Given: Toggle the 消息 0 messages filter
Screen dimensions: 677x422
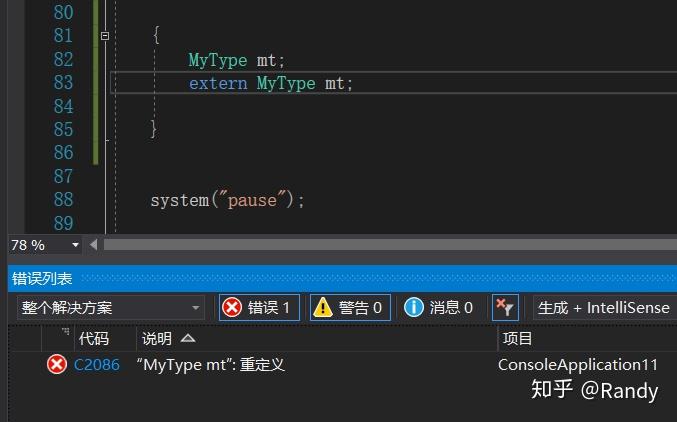Looking at the screenshot, I should point(439,308).
